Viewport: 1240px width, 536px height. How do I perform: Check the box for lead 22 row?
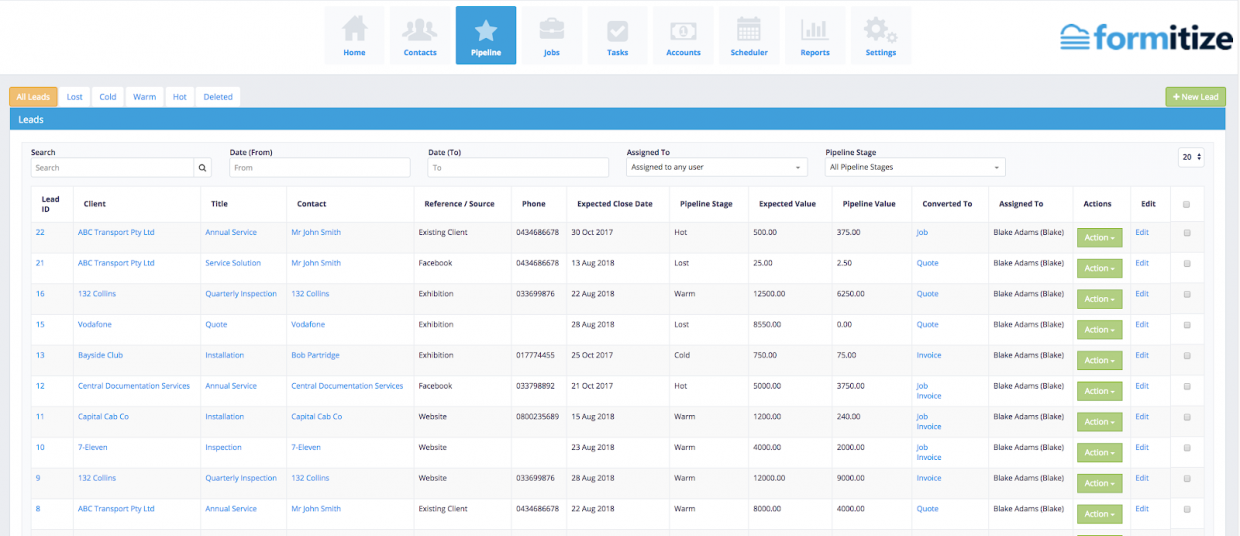click(1187, 233)
